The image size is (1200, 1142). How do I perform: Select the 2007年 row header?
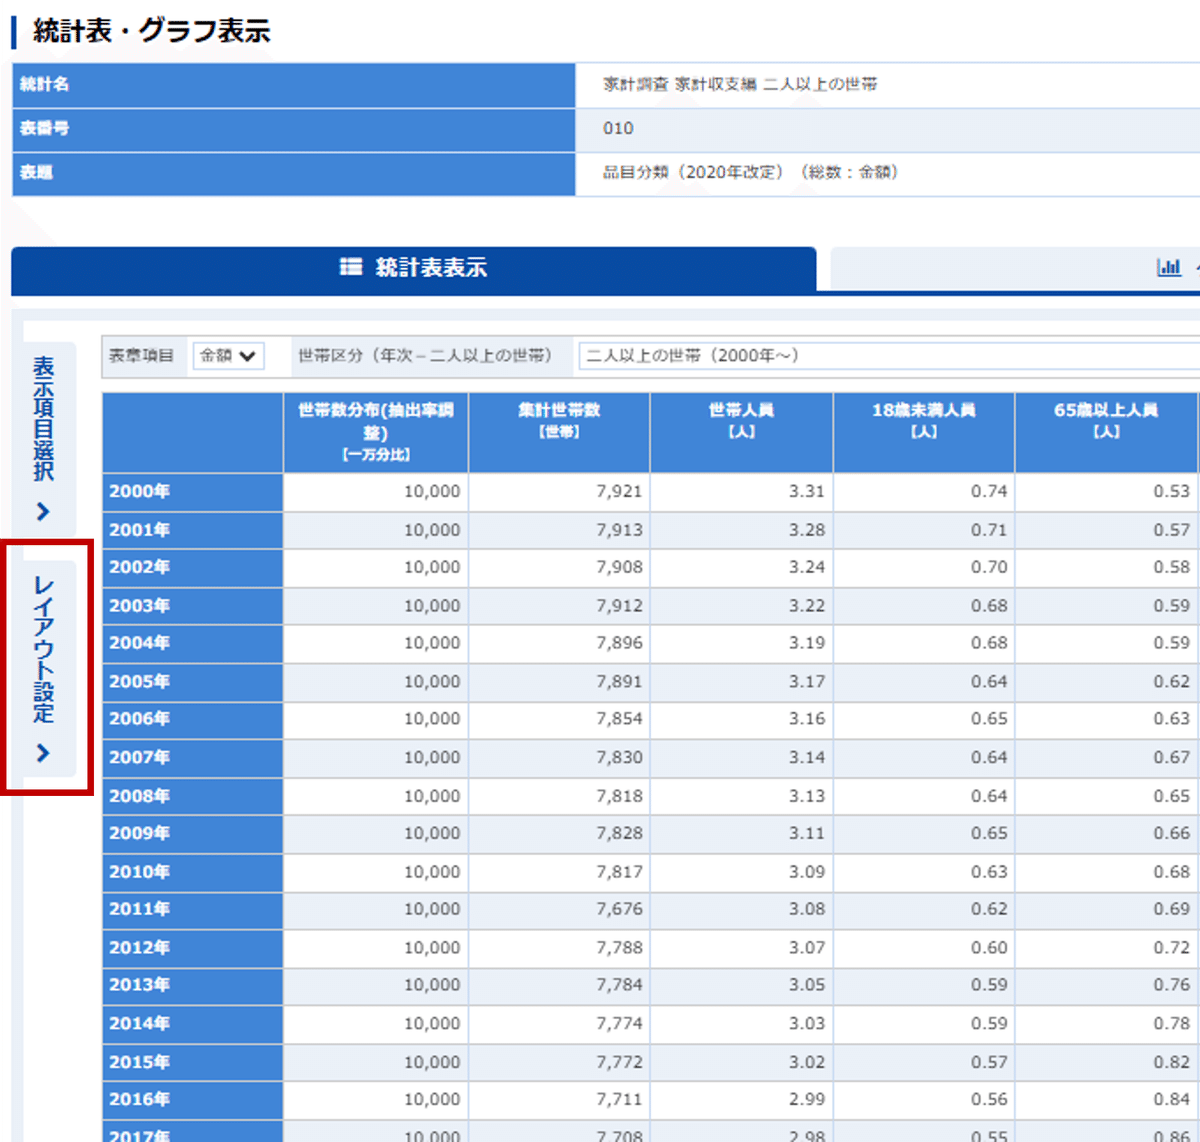193,758
